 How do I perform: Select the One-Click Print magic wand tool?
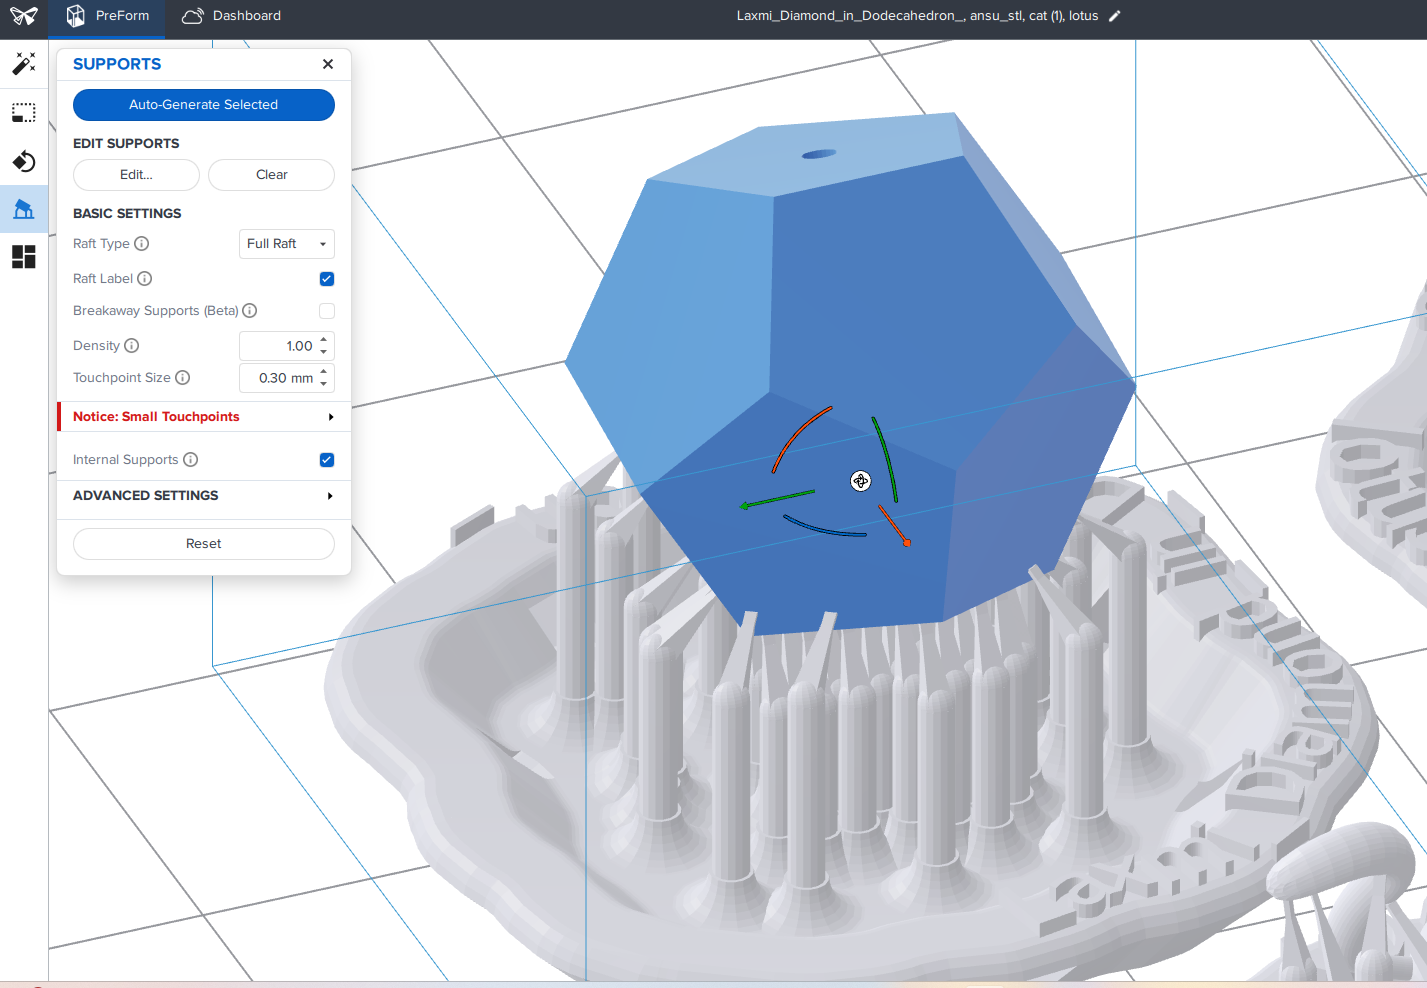click(x=24, y=64)
